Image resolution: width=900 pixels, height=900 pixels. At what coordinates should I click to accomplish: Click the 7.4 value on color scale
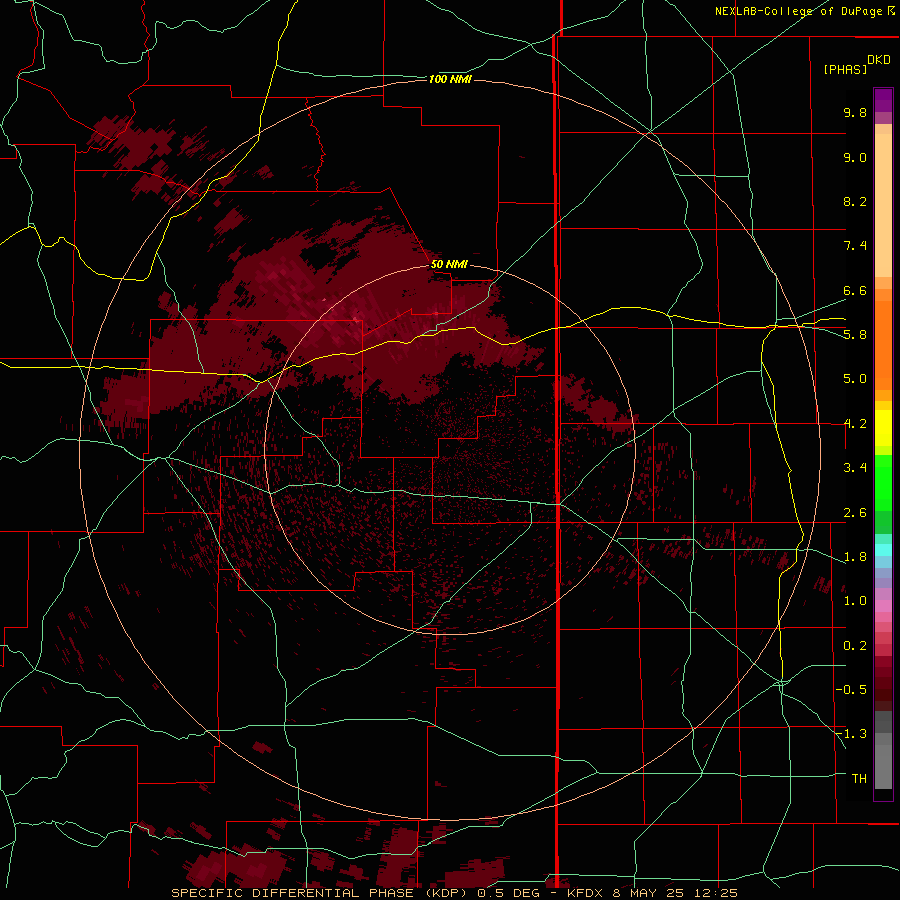tap(855, 246)
